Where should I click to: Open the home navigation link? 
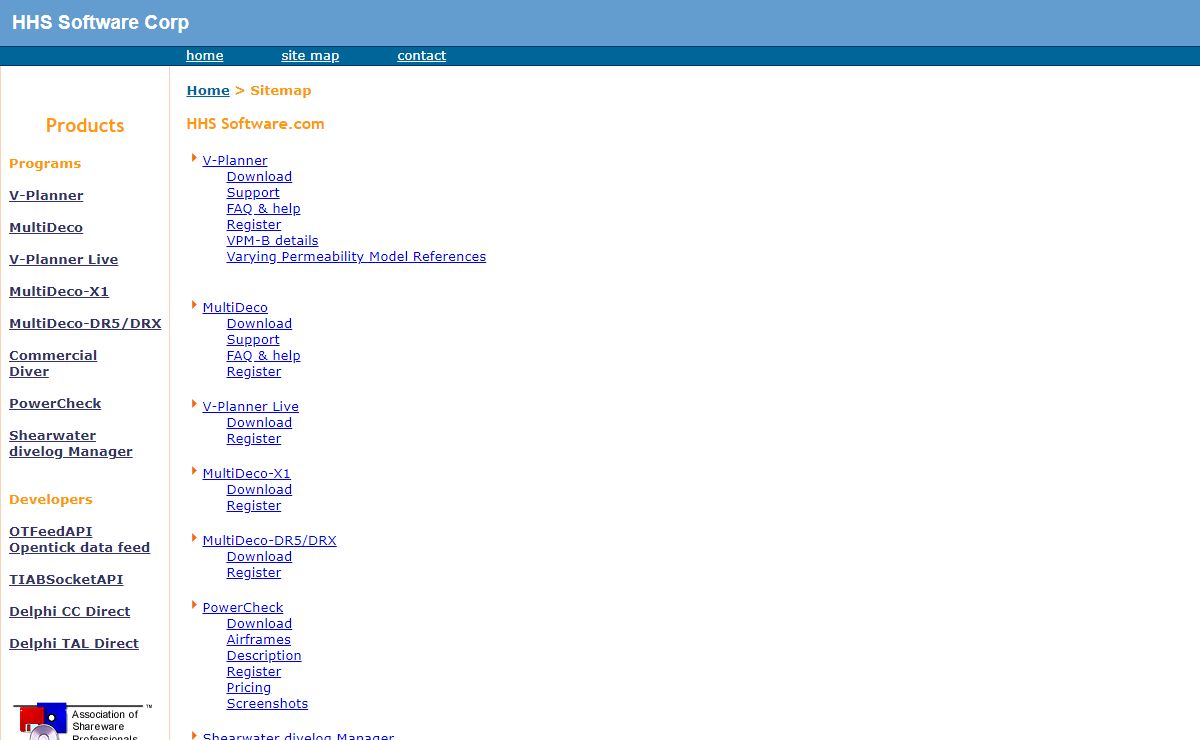point(204,56)
